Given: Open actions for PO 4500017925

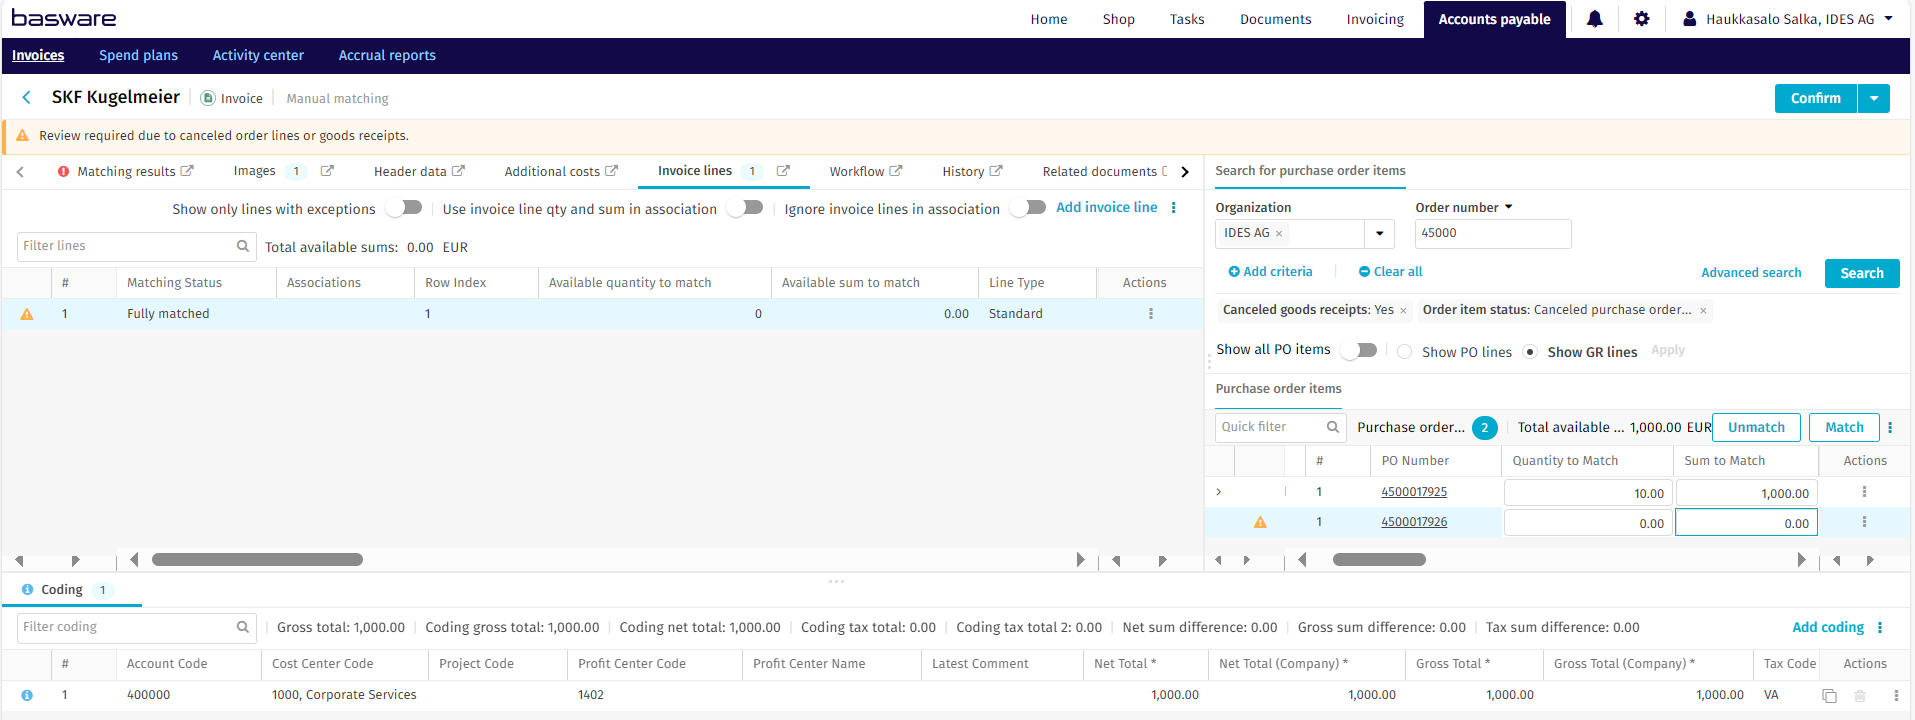Looking at the screenshot, I should point(1864,492).
